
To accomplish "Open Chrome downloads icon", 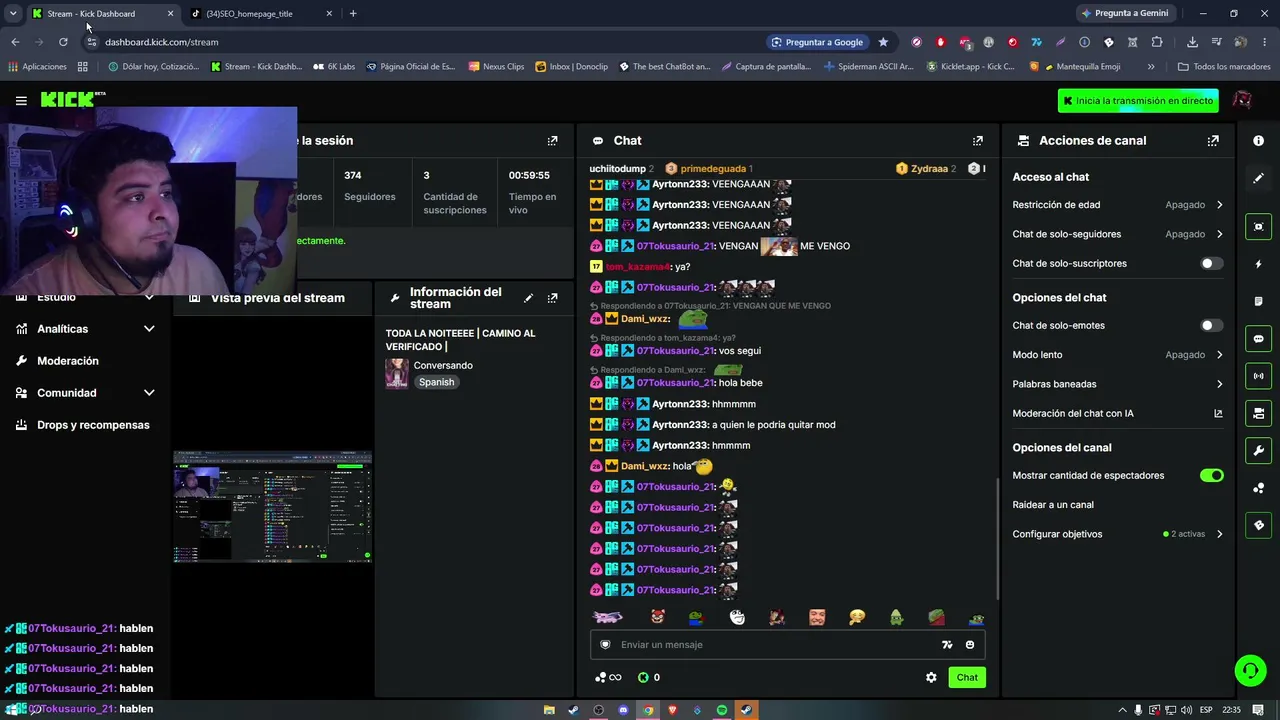I will pyautogui.click(x=1192, y=42).
